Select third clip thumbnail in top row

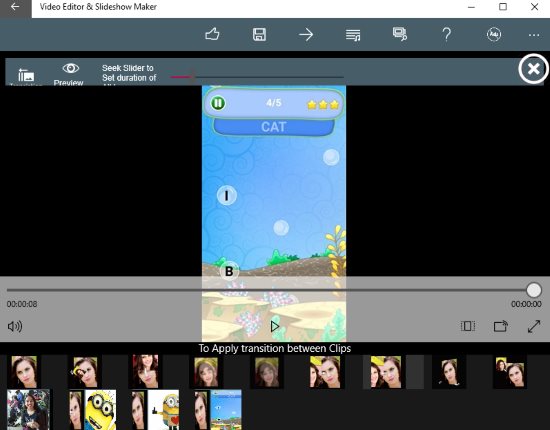coord(145,371)
